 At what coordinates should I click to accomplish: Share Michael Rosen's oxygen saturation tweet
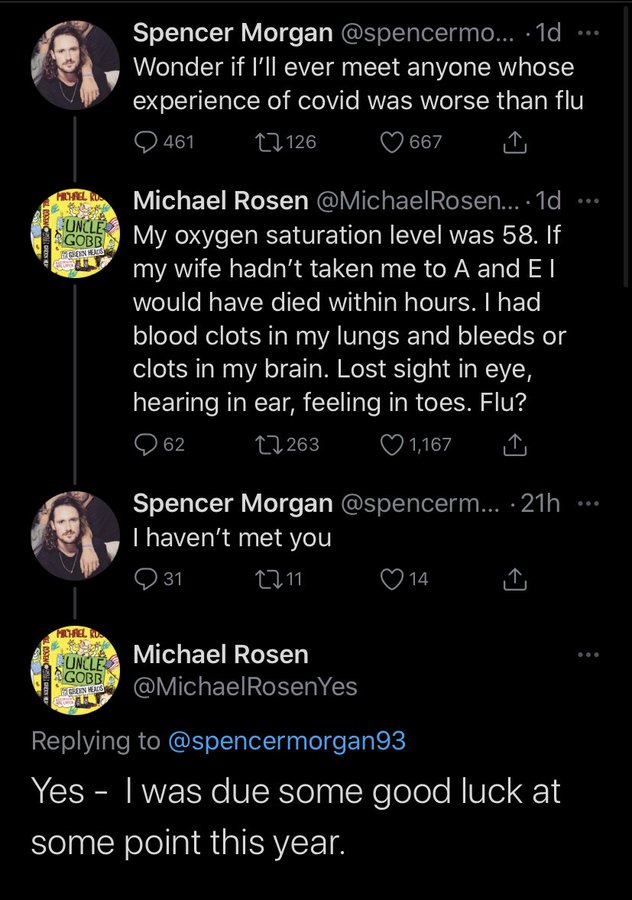[x=516, y=444]
